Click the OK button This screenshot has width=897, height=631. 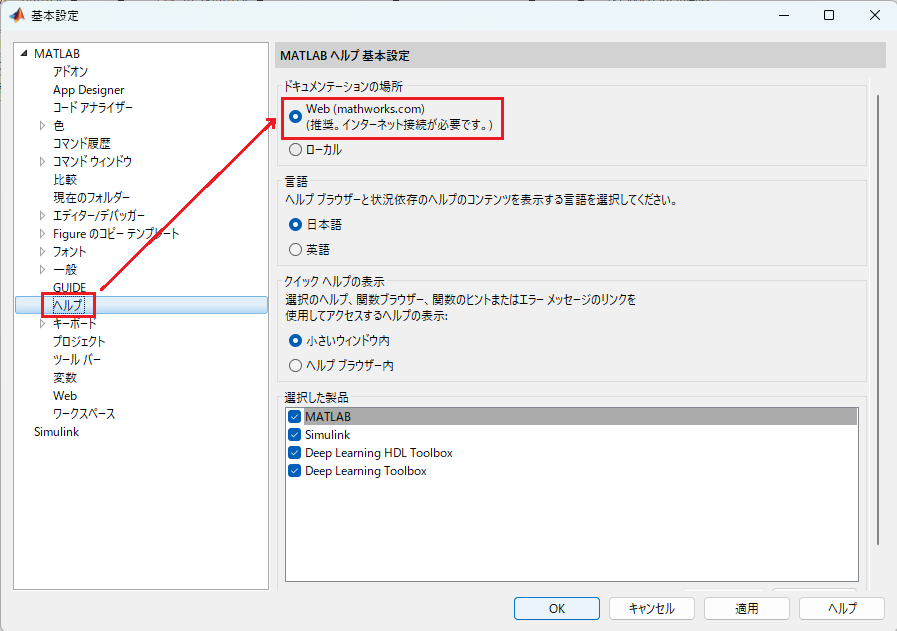point(557,608)
